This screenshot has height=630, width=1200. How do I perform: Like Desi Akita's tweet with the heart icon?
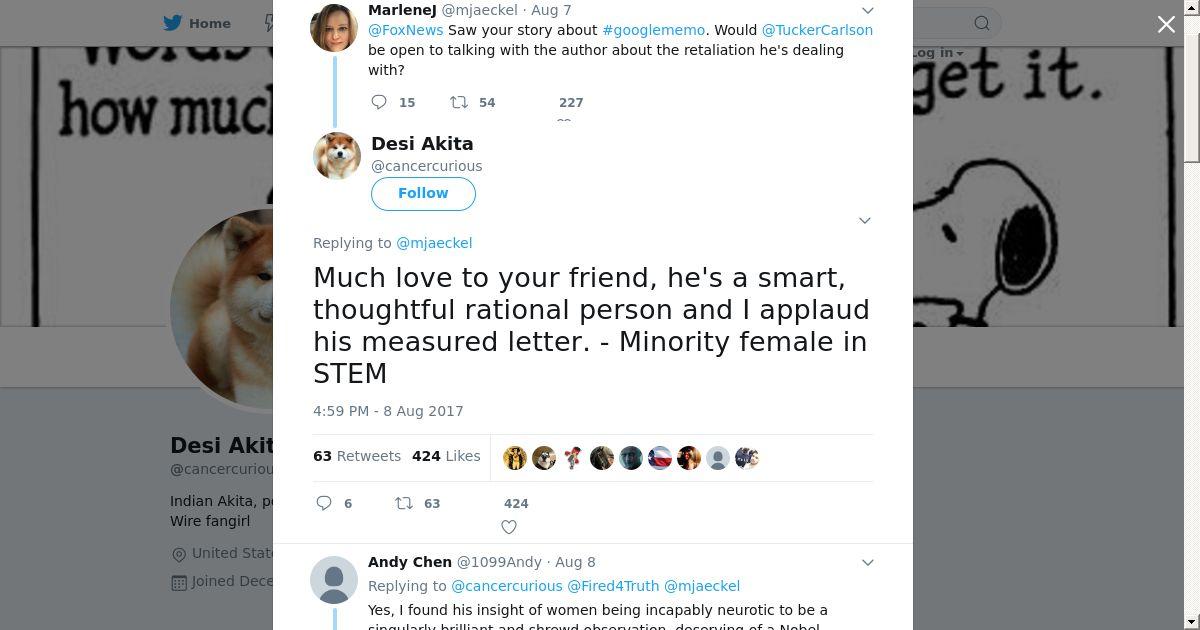(509, 527)
